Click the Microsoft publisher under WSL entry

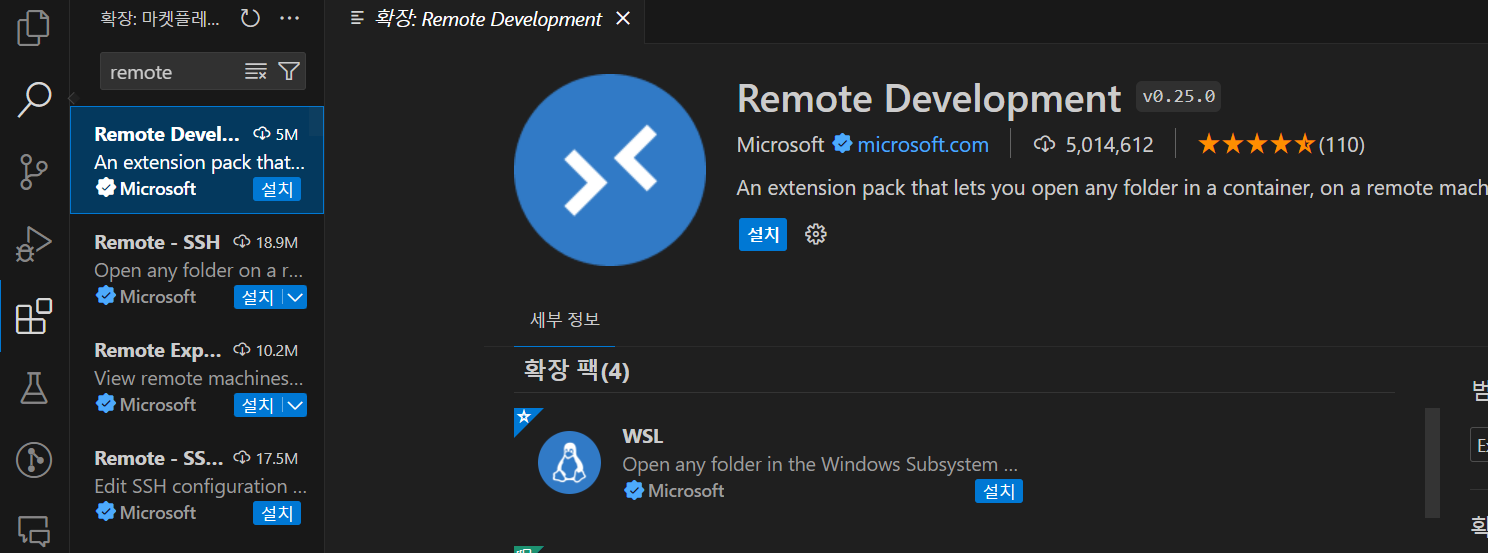pyautogui.click(x=686, y=491)
